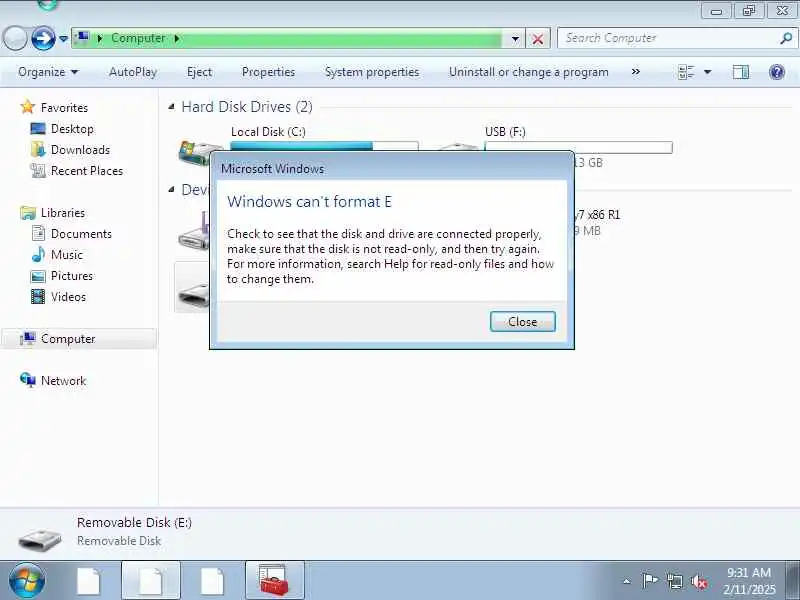Open System properties
Image resolution: width=800 pixels, height=600 pixels.
[372, 72]
